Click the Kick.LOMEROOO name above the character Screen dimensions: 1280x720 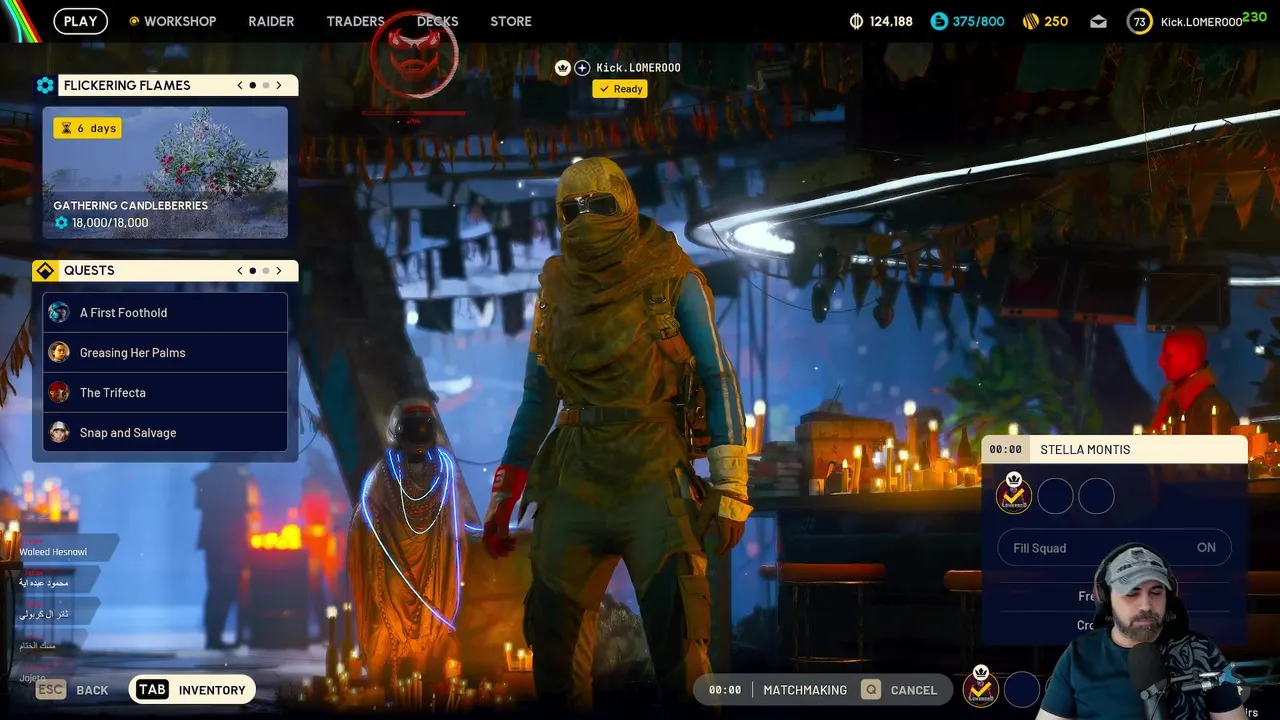tap(638, 67)
